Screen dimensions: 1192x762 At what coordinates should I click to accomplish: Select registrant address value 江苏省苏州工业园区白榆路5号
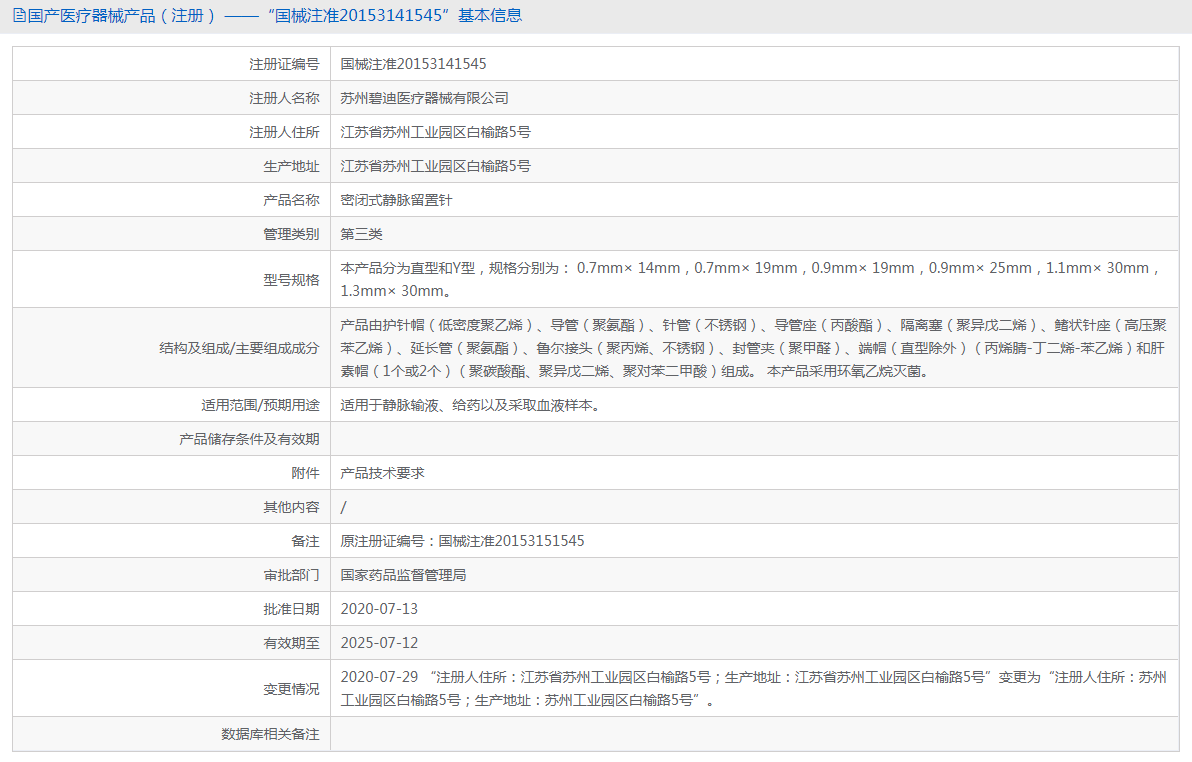coord(436,132)
